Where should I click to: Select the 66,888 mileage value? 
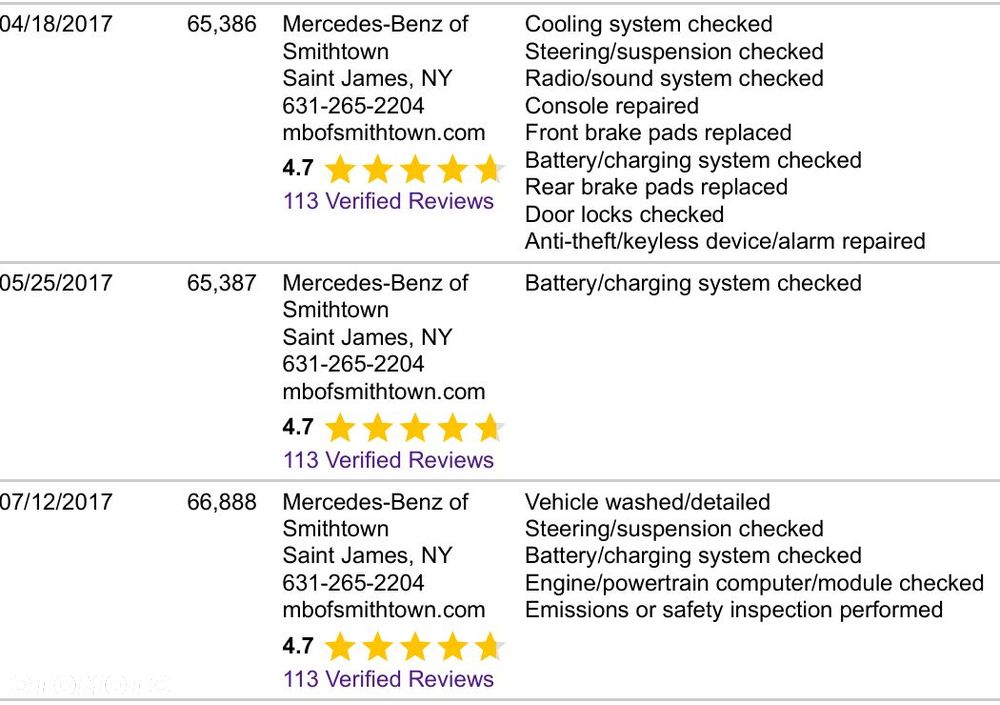tap(221, 502)
